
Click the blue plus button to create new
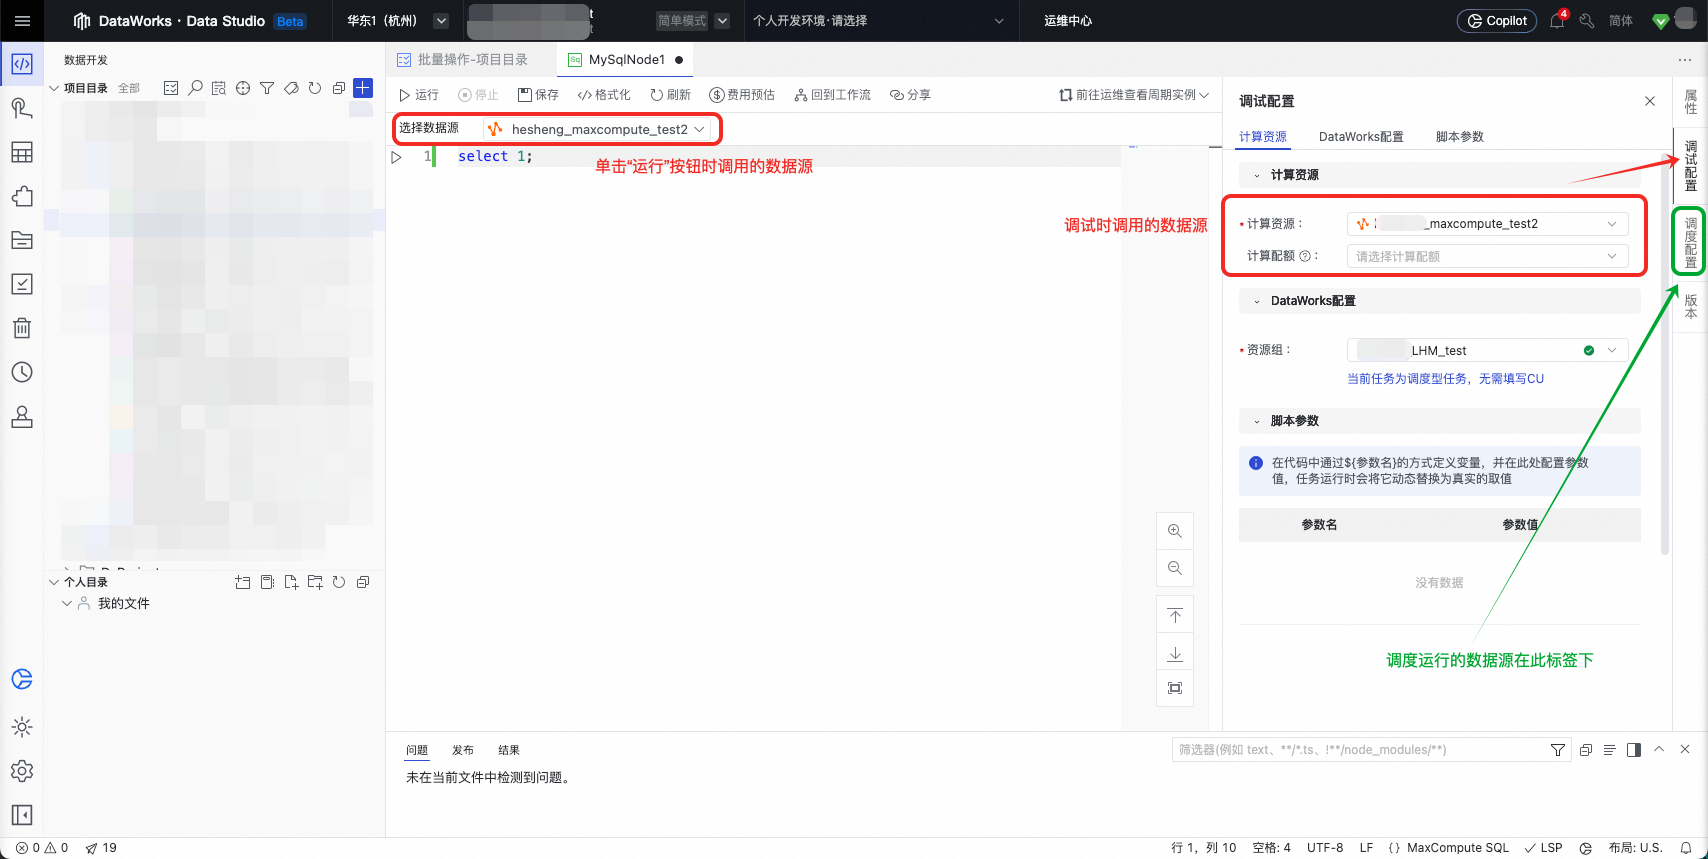(363, 88)
